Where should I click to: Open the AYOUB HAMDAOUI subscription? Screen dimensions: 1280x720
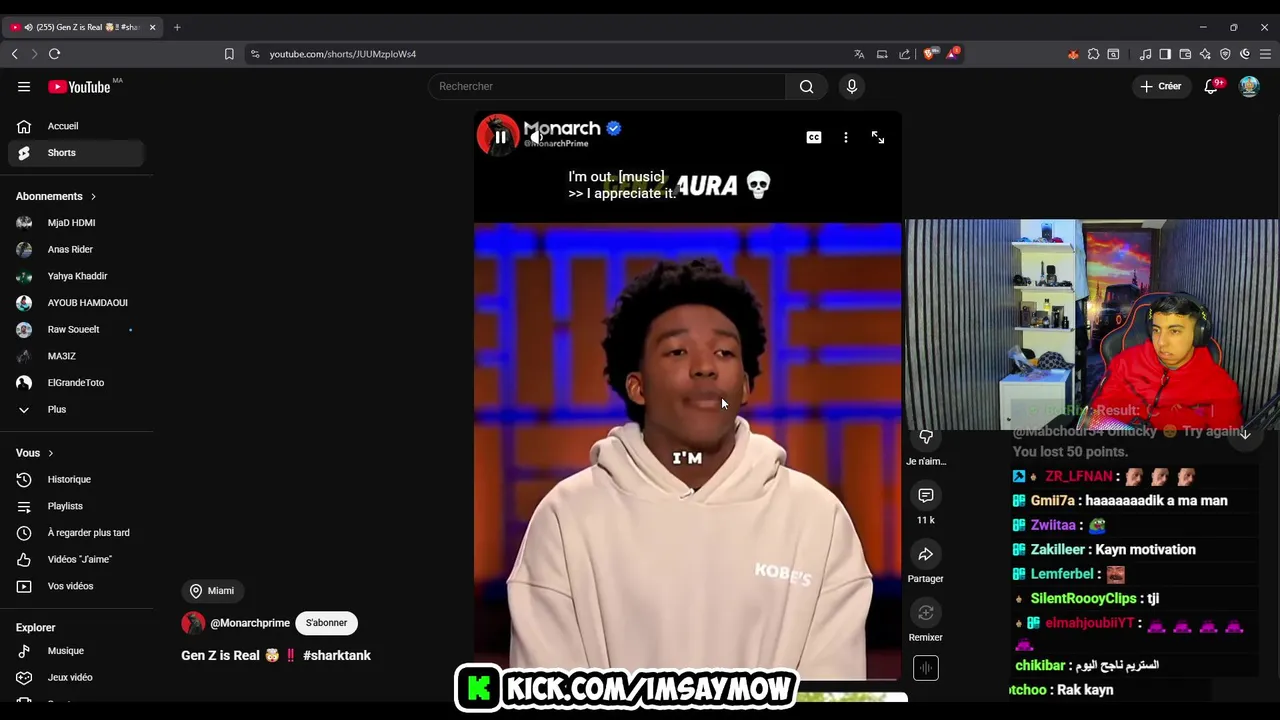76,303
